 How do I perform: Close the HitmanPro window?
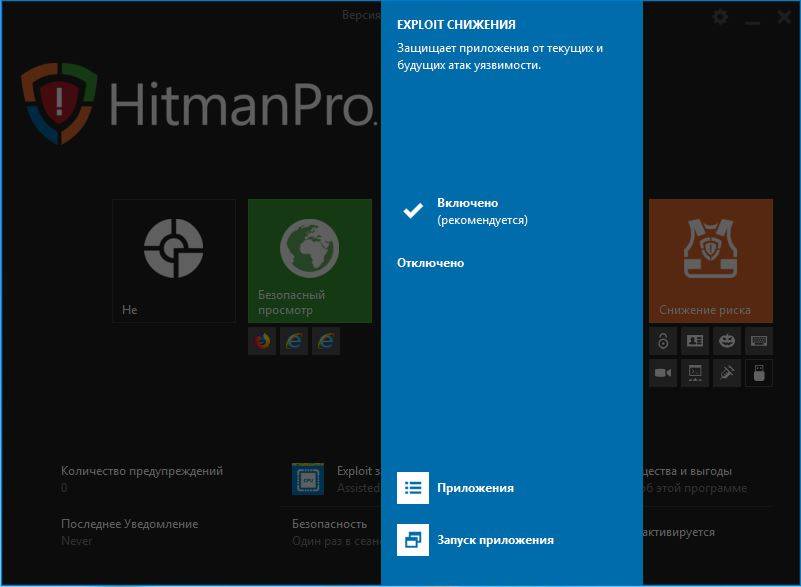coord(784,17)
